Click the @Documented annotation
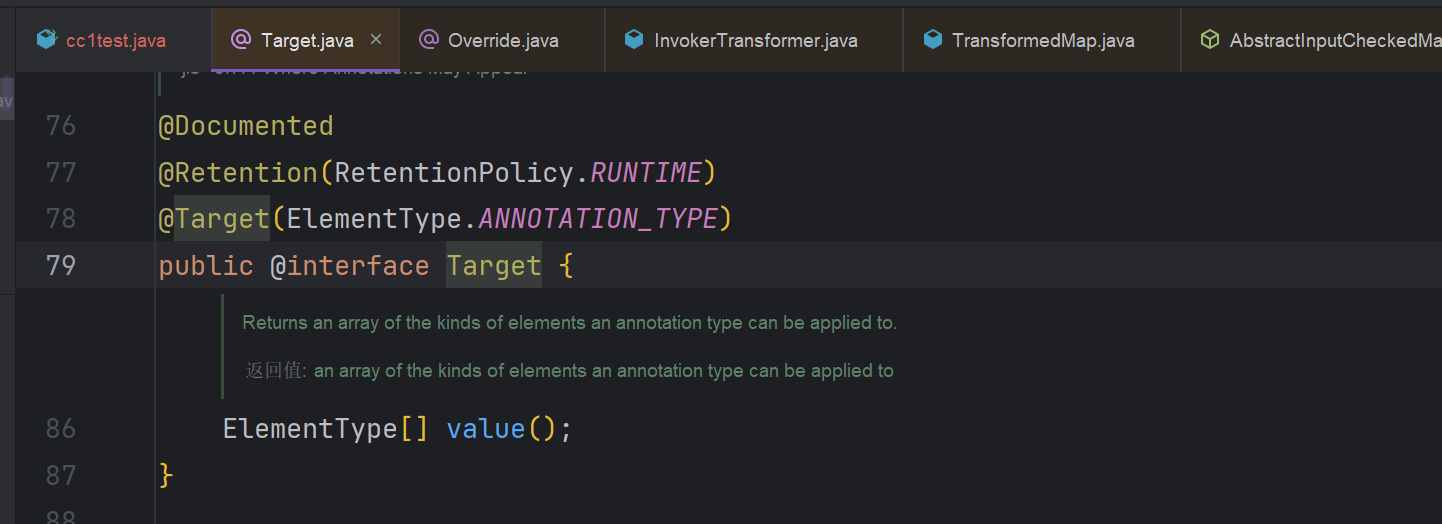1442x524 pixels. pos(245,126)
